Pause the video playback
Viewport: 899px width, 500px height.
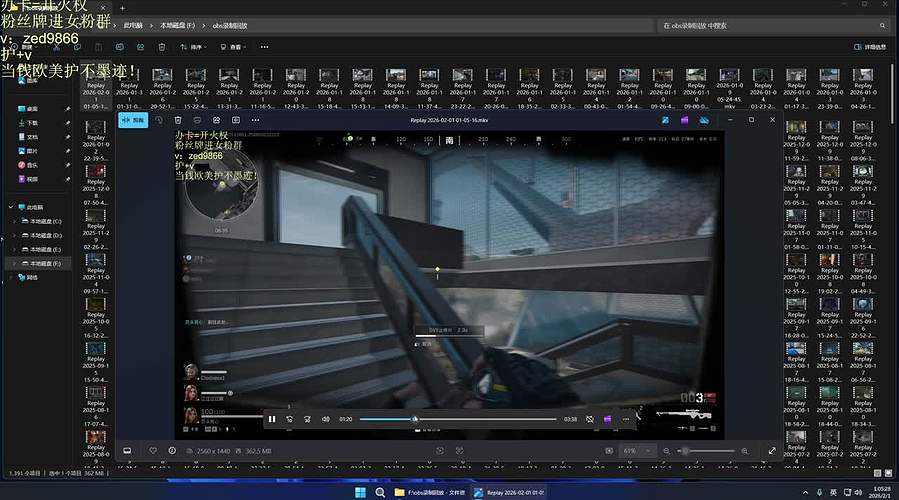point(272,419)
